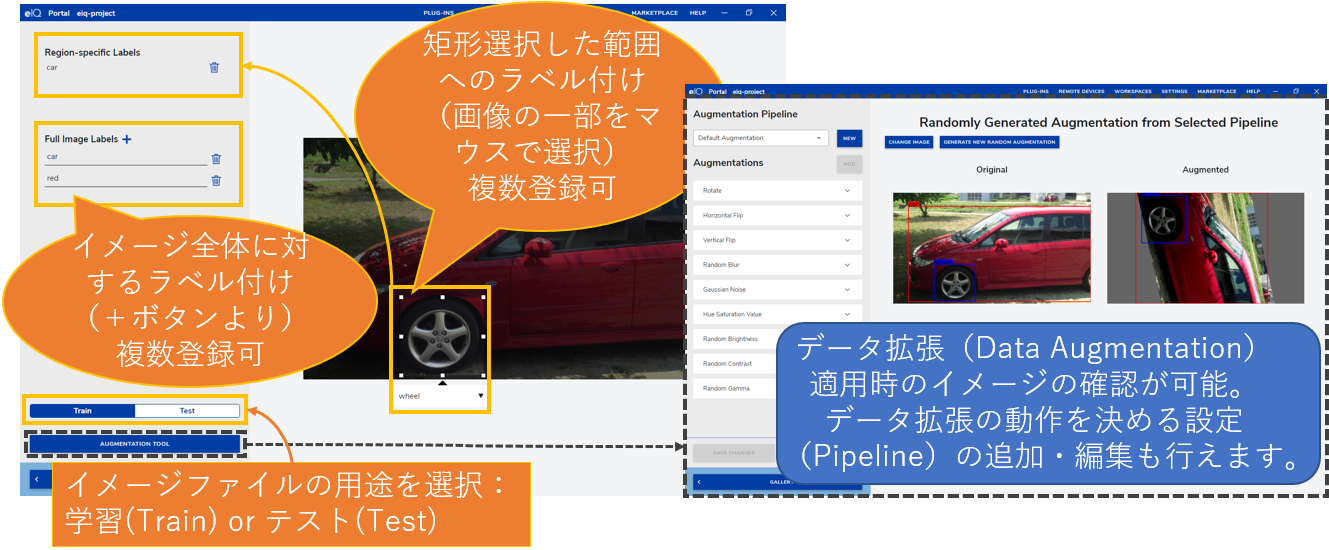Delete the region-specific 'car' label
The image size is (1329, 550).
click(x=214, y=68)
